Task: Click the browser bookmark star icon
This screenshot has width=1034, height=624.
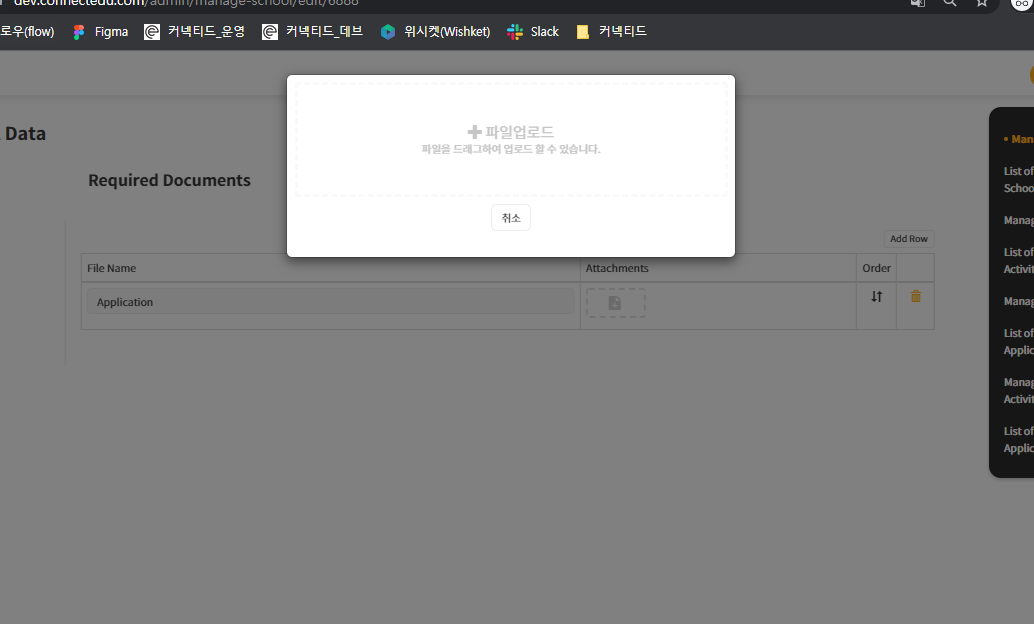Action: pos(982,3)
